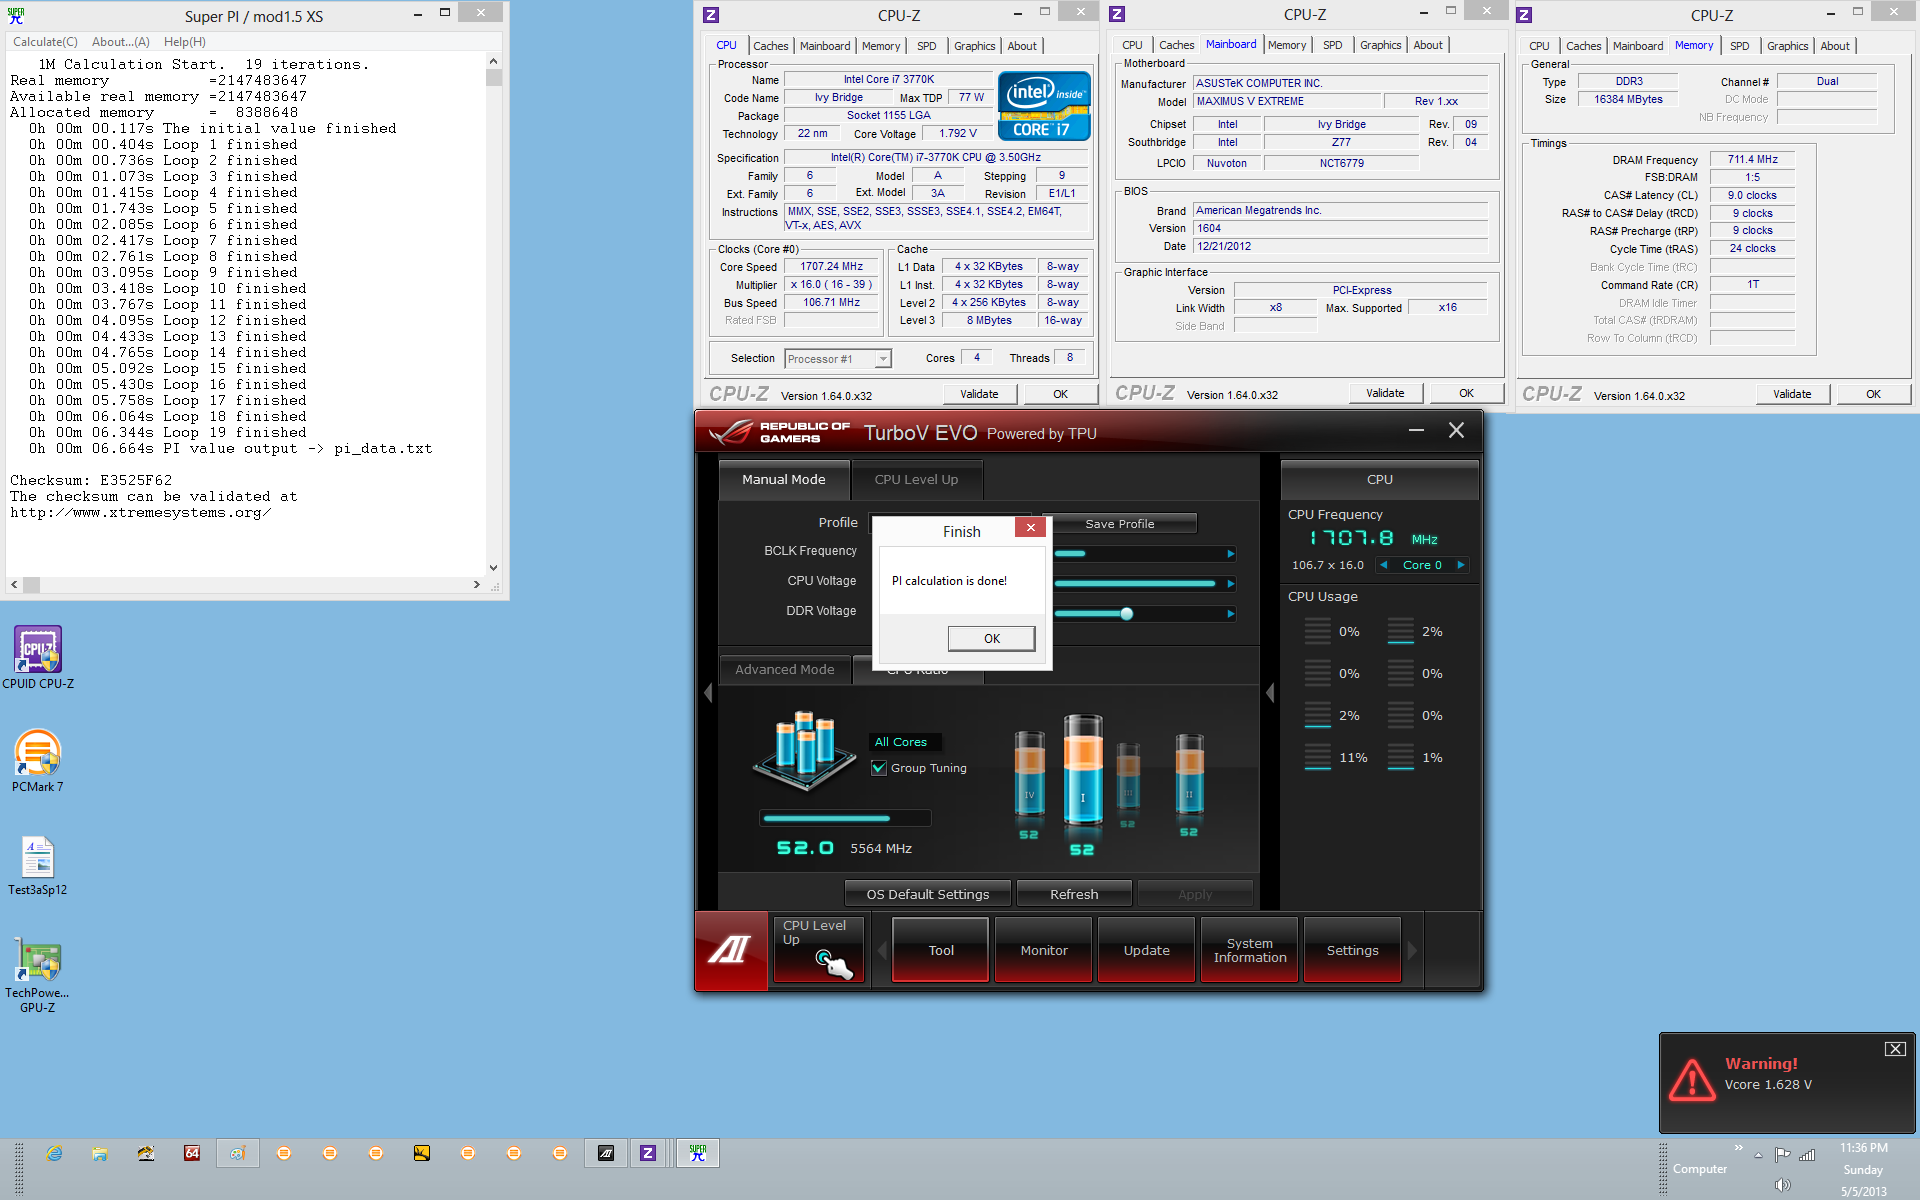Viewport: 1920px width, 1200px height.
Task: Open Settings in AI Suite
Action: (1352, 950)
